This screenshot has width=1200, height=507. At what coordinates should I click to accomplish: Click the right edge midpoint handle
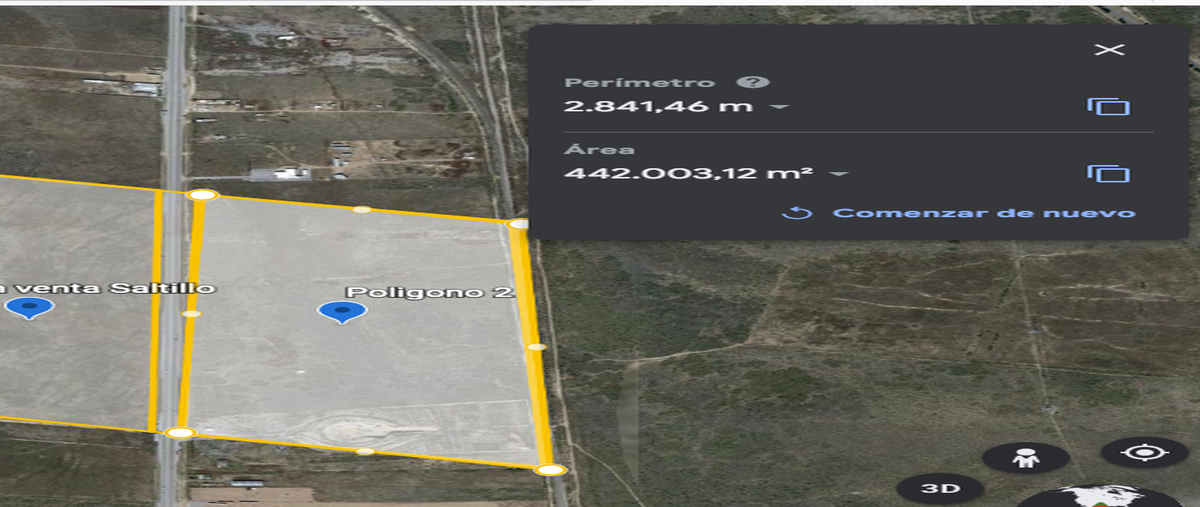click(x=536, y=347)
